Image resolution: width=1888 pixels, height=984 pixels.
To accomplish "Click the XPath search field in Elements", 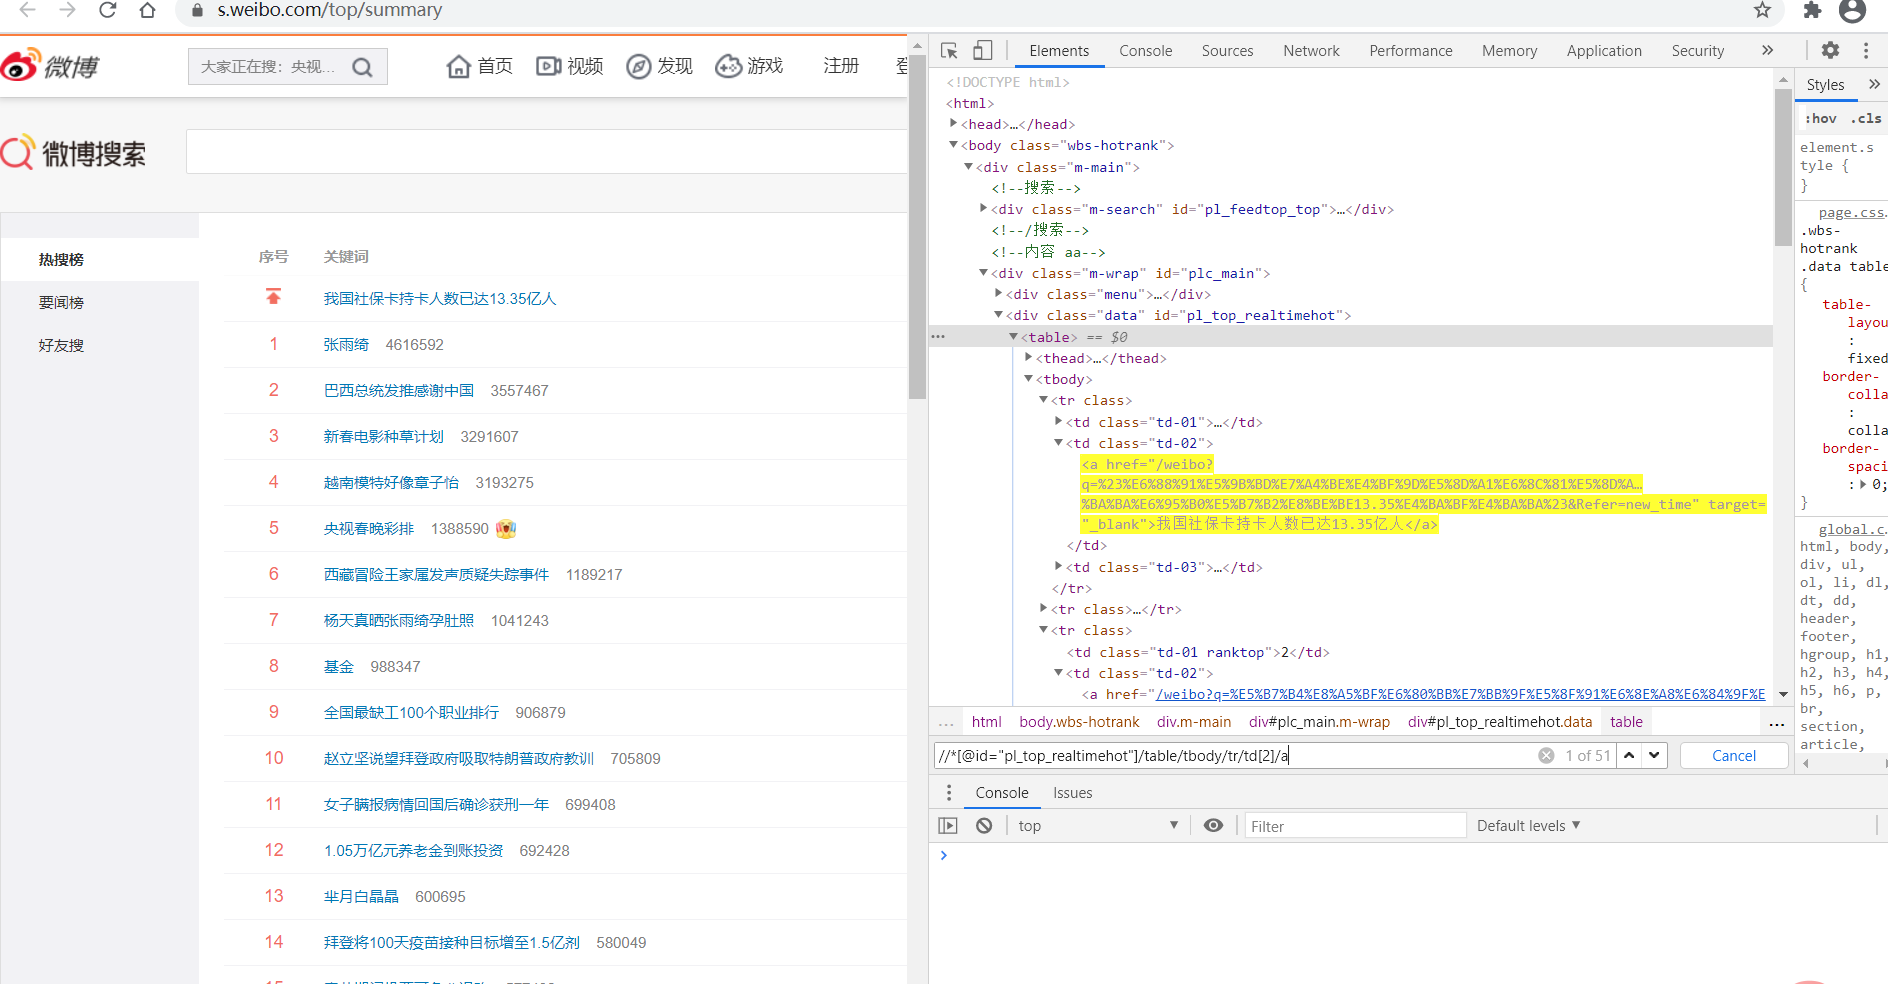I will pyautogui.click(x=1235, y=756).
